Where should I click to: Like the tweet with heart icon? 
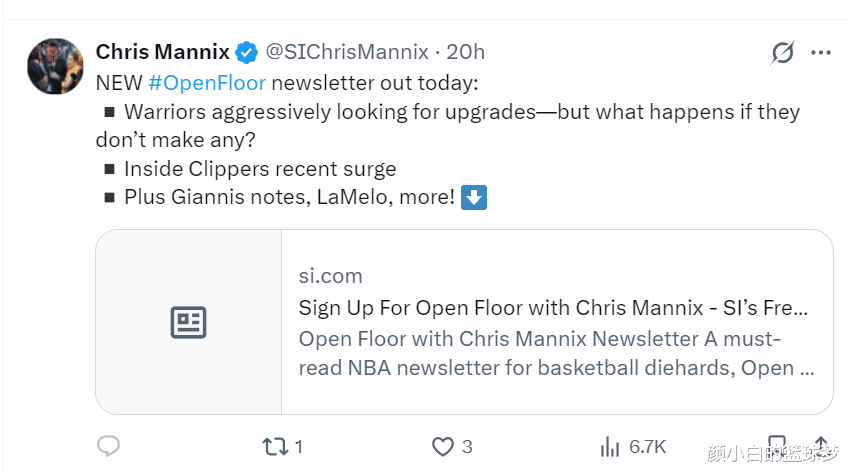click(x=442, y=446)
